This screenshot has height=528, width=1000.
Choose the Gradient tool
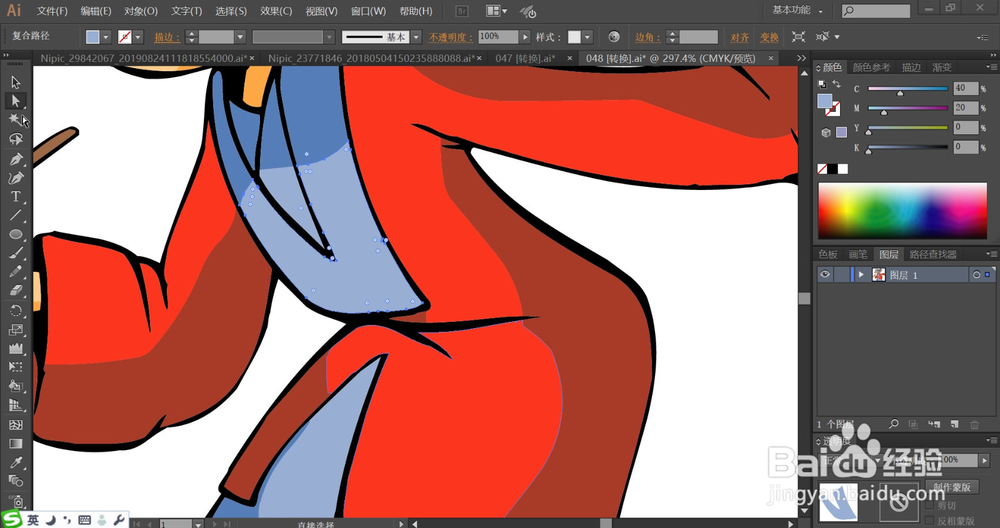click(16, 444)
